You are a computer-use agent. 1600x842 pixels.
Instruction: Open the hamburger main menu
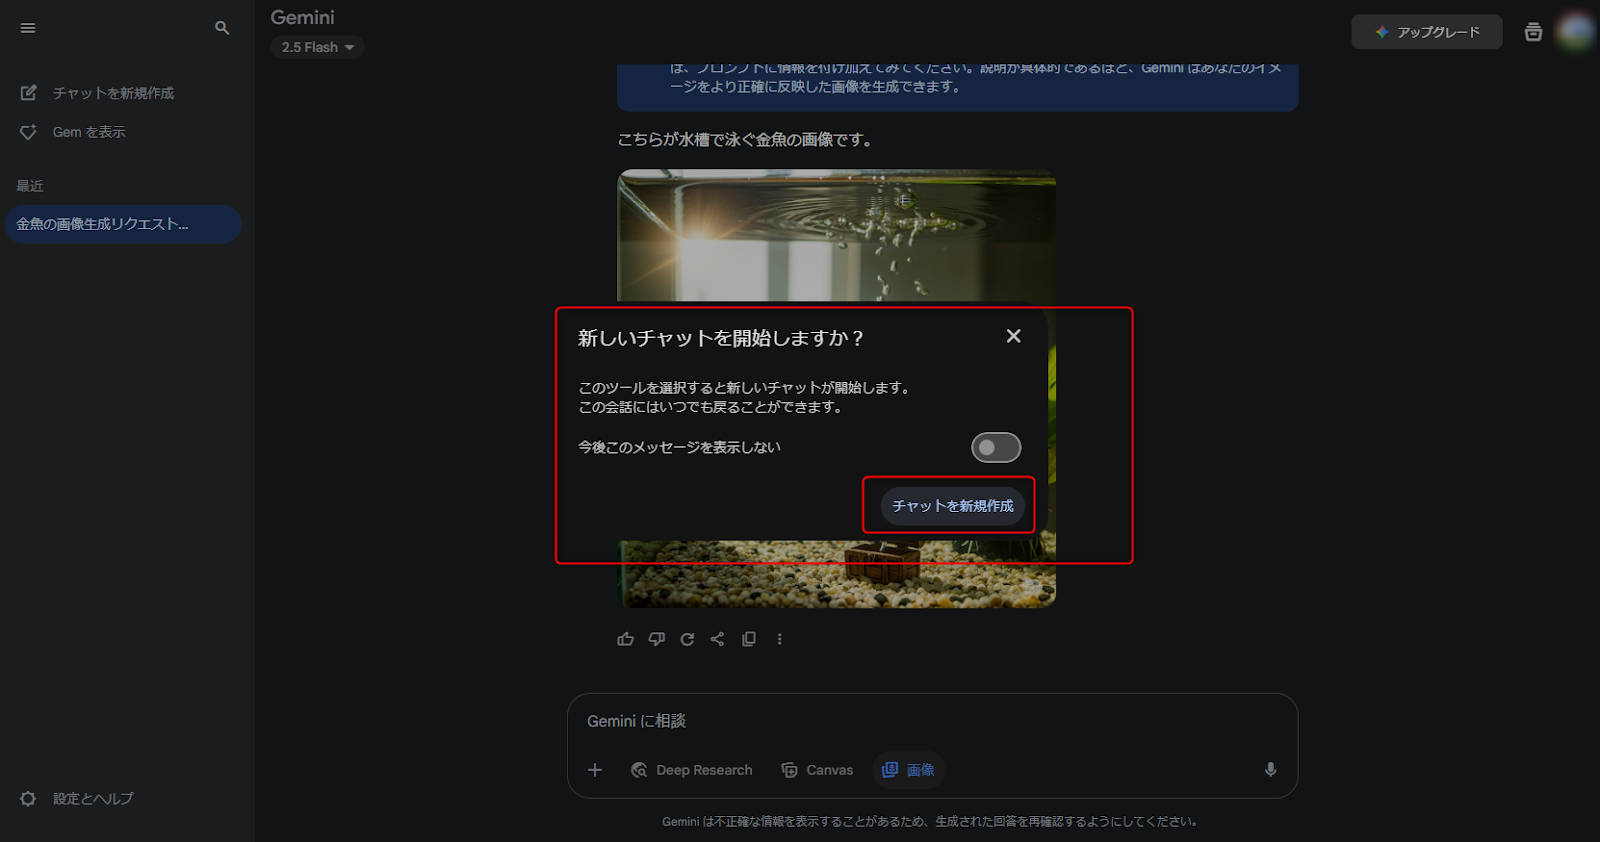click(x=28, y=28)
